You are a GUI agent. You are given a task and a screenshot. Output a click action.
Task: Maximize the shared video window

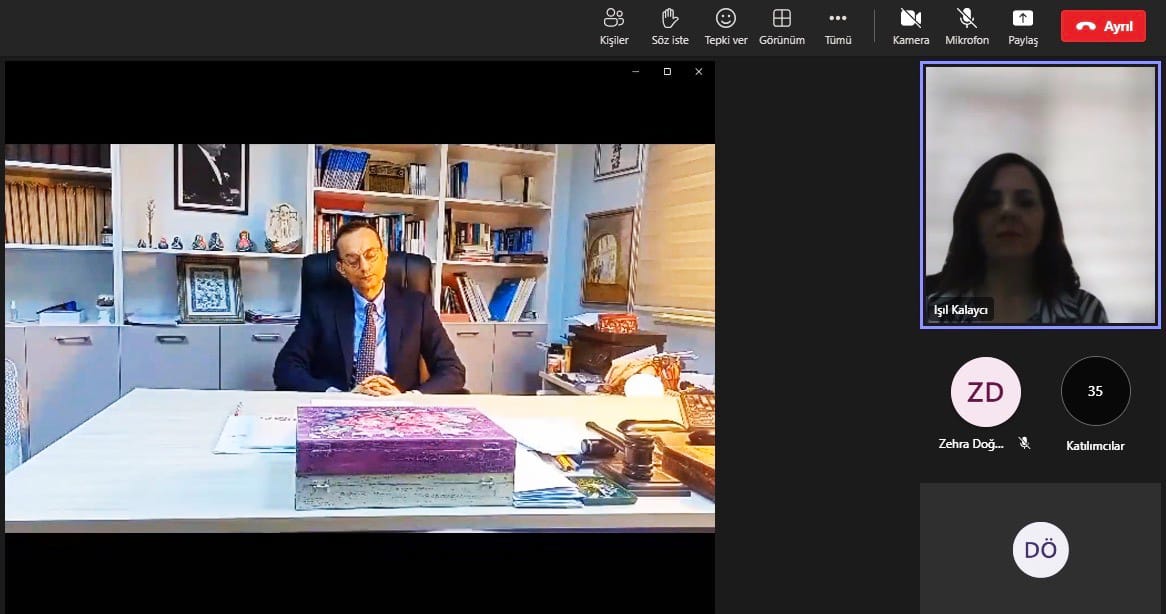(x=667, y=72)
